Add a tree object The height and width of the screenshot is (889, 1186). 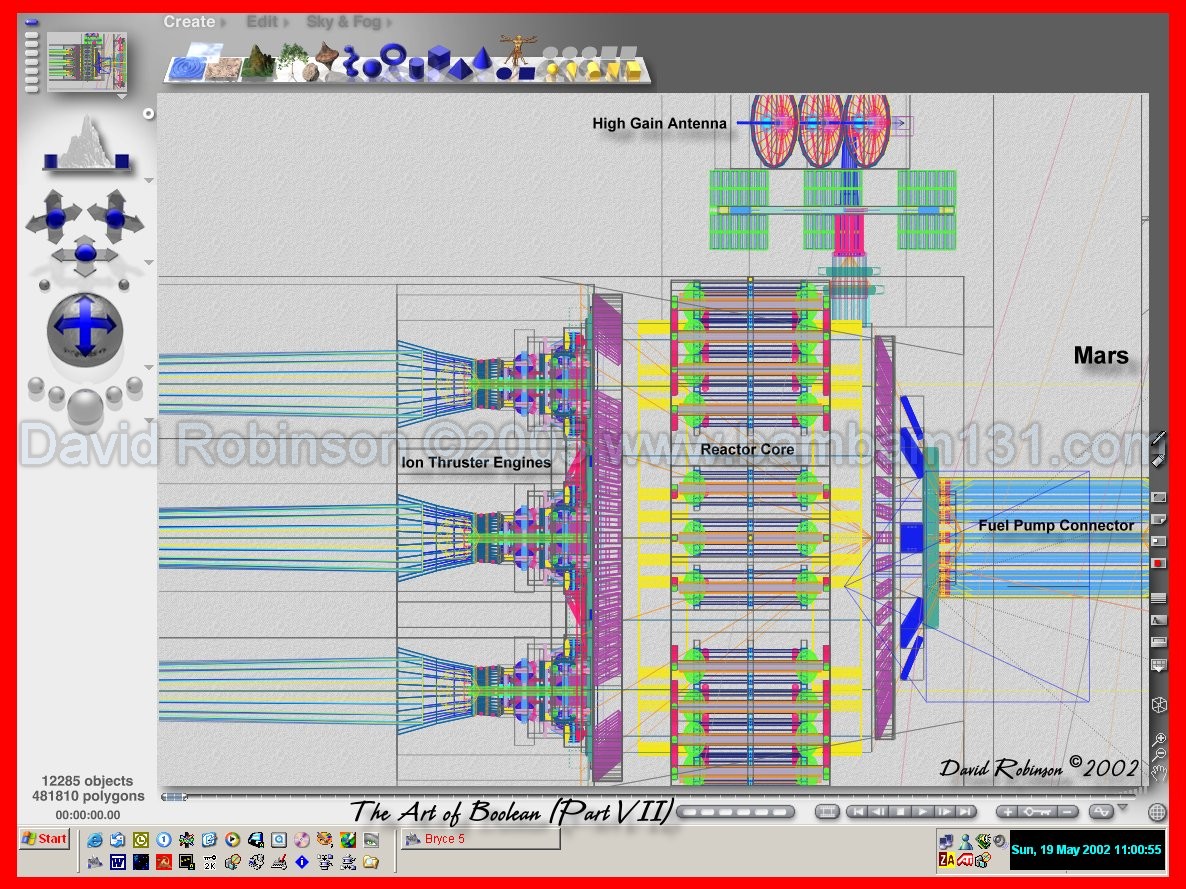pyautogui.click(x=291, y=61)
